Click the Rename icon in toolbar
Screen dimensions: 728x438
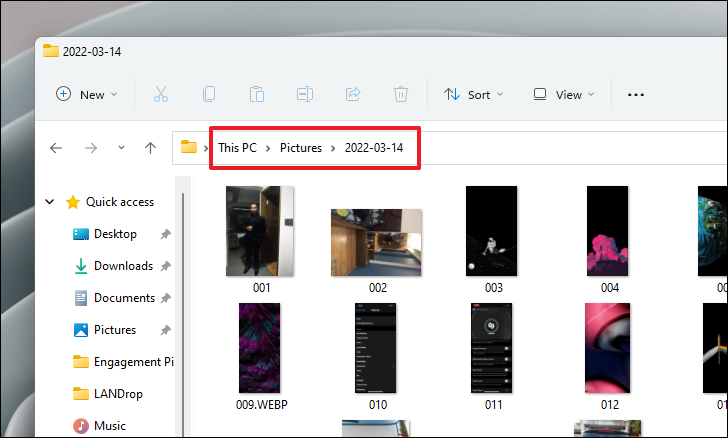305,94
